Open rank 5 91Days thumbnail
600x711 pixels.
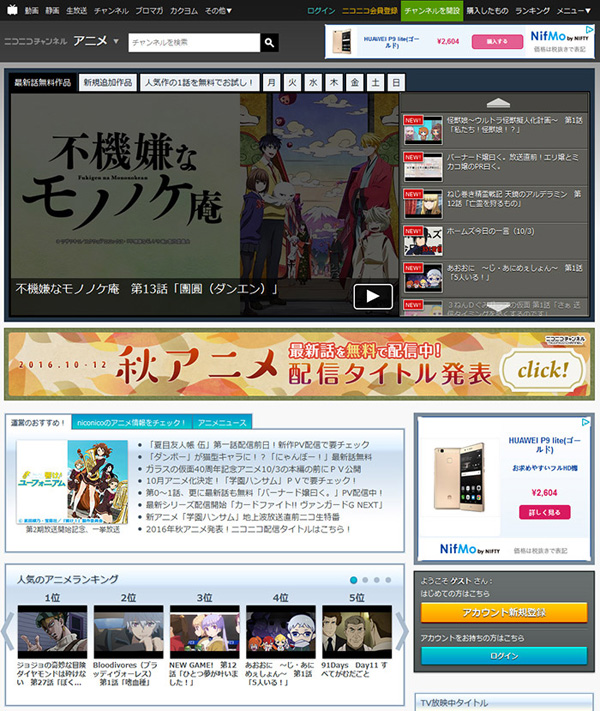pos(357,632)
